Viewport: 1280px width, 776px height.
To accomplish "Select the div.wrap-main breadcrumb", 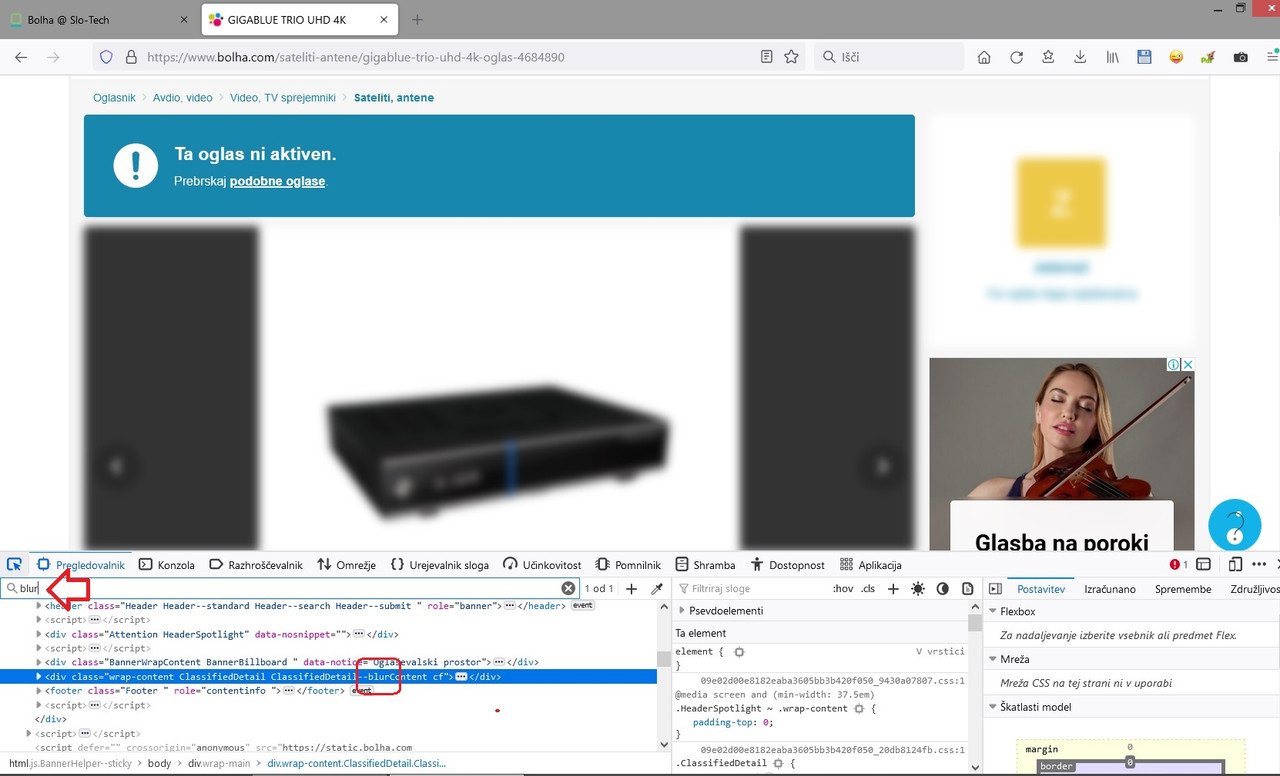I will pos(220,763).
